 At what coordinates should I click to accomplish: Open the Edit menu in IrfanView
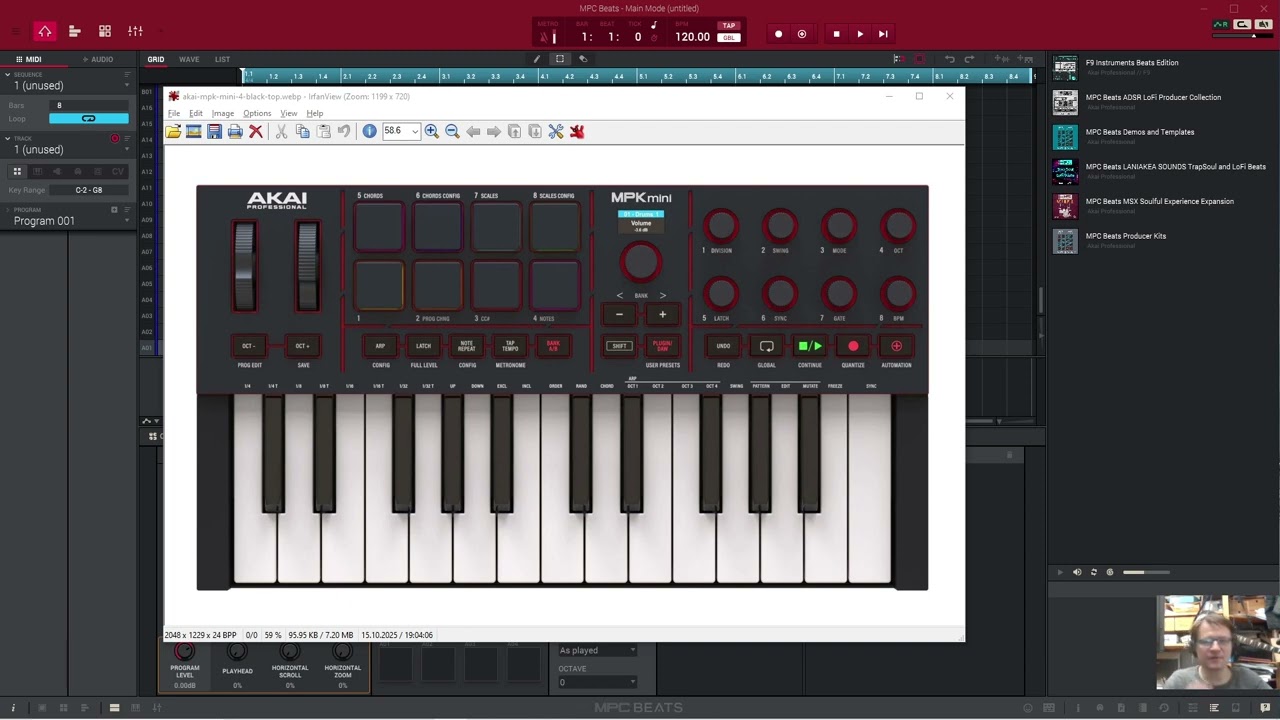pyautogui.click(x=196, y=114)
